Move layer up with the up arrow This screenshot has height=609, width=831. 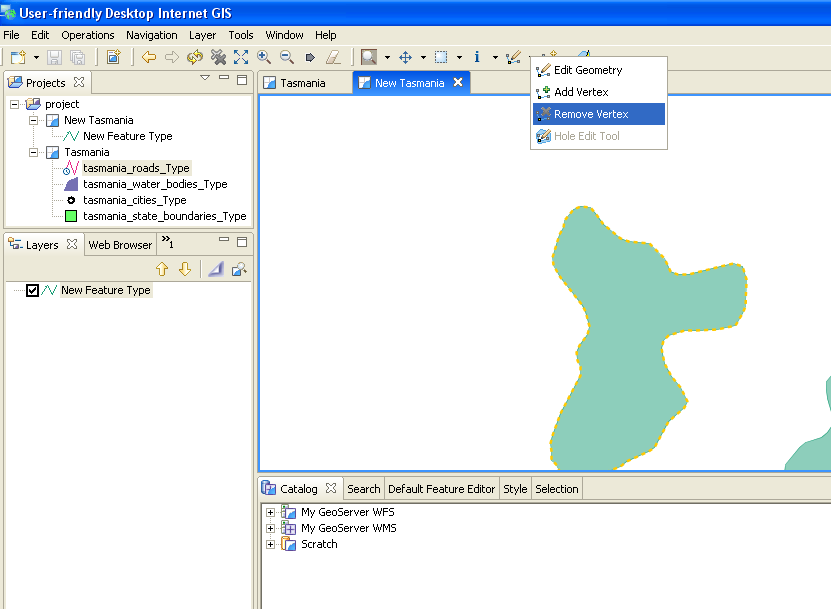click(x=162, y=269)
